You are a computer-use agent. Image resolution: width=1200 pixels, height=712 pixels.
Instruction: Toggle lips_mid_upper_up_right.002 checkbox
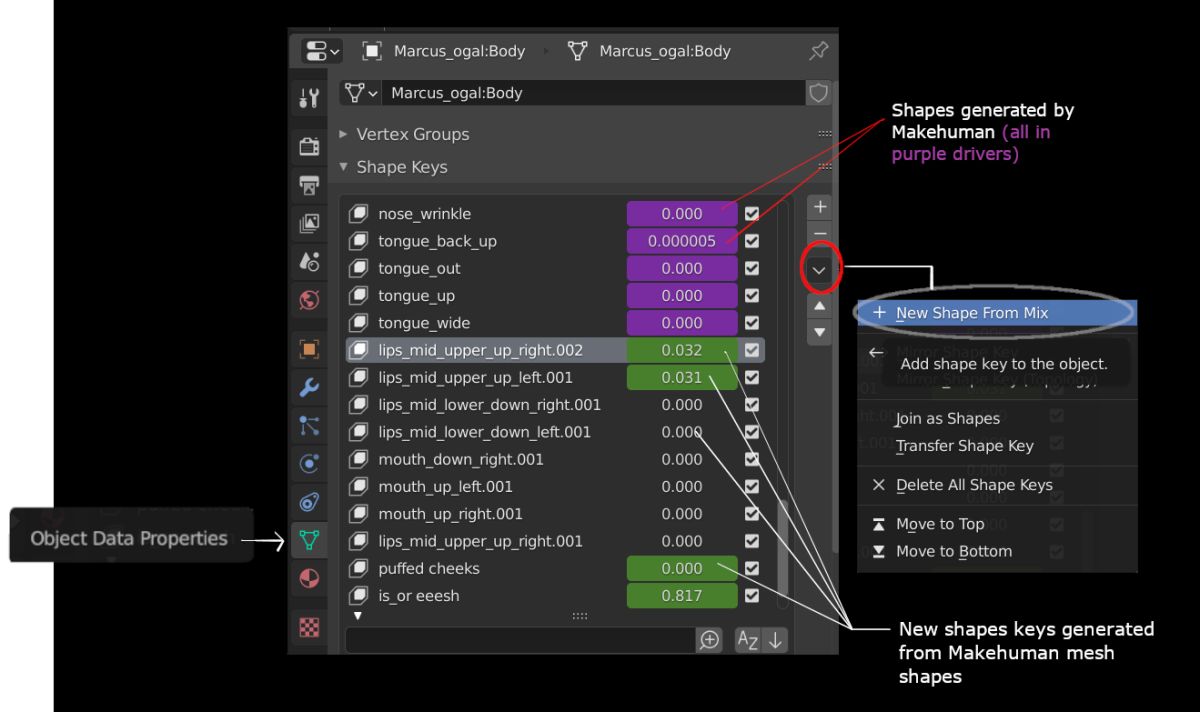click(x=752, y=350)
